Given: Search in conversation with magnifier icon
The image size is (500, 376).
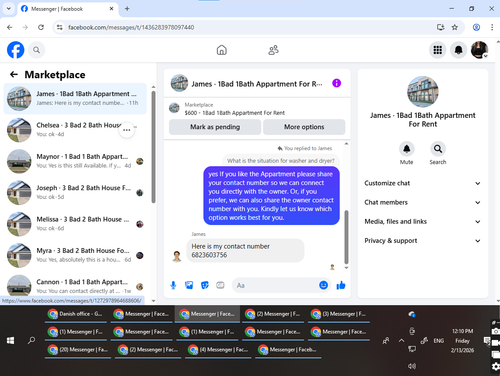Looking at the screenshot, I should click(x=438, y=149).
